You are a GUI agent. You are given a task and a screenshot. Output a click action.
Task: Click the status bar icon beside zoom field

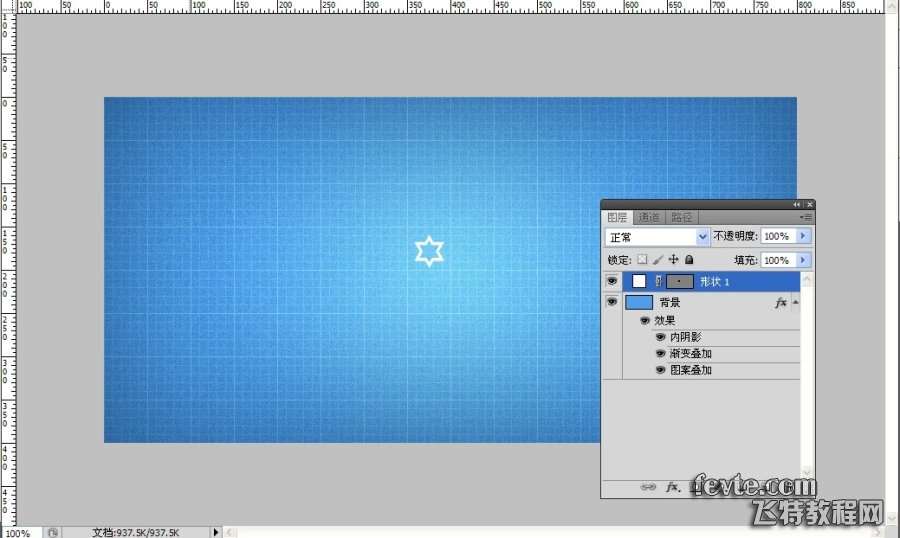coord(53,533)
